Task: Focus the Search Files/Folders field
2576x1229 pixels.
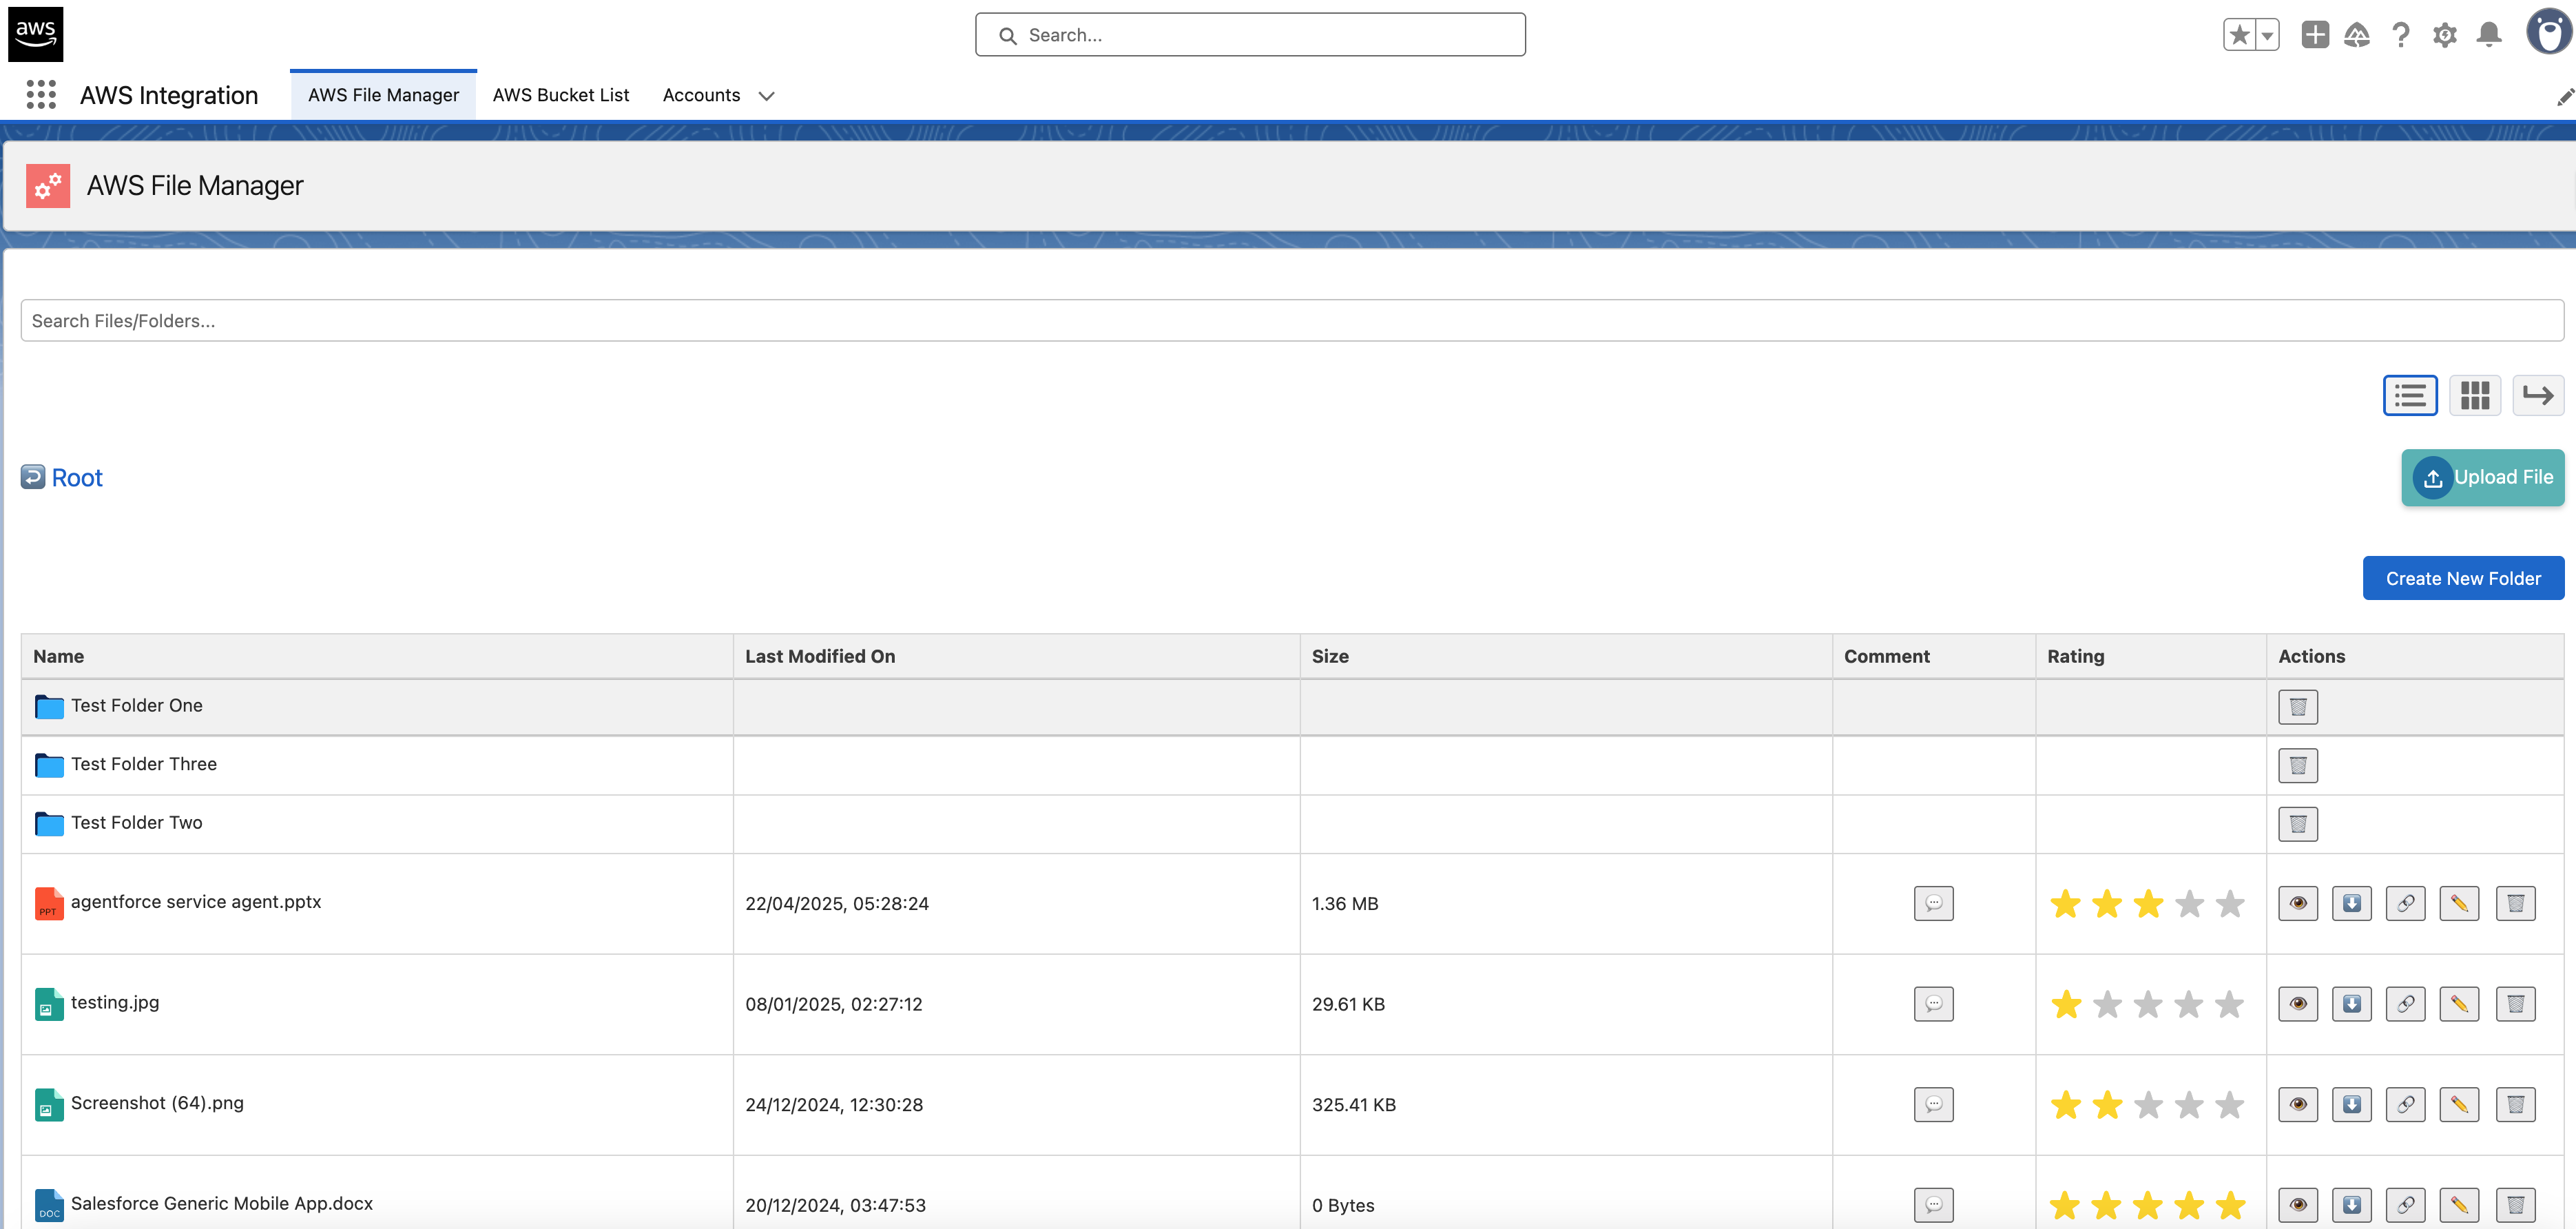Action: [x=1292, y=321]
